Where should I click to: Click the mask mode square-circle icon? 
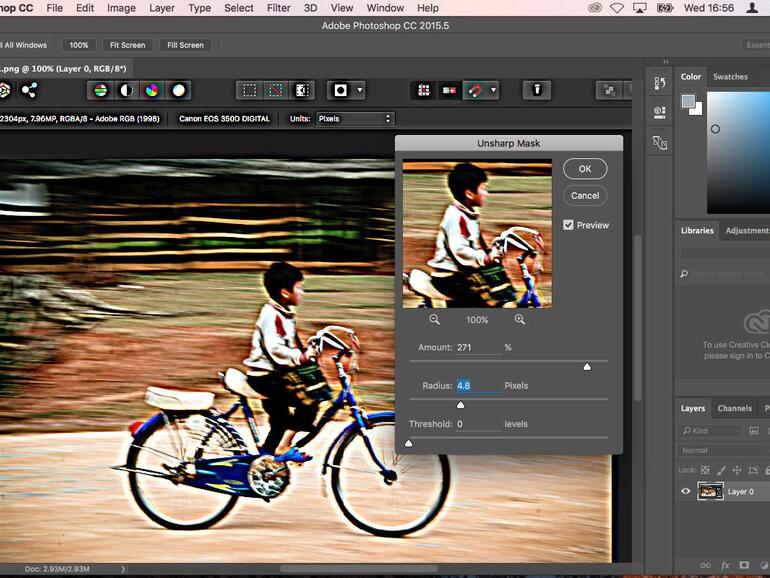click(340, 90)
